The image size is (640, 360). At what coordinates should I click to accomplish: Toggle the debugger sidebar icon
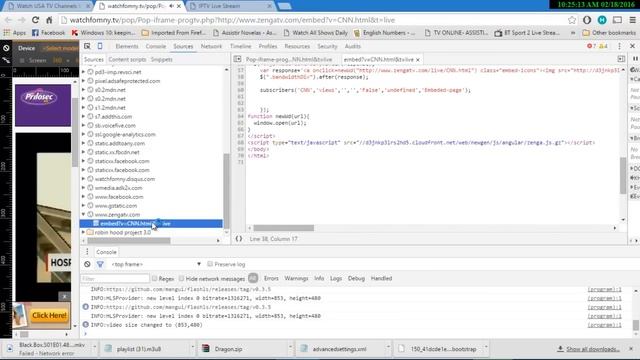pos(621,59)
